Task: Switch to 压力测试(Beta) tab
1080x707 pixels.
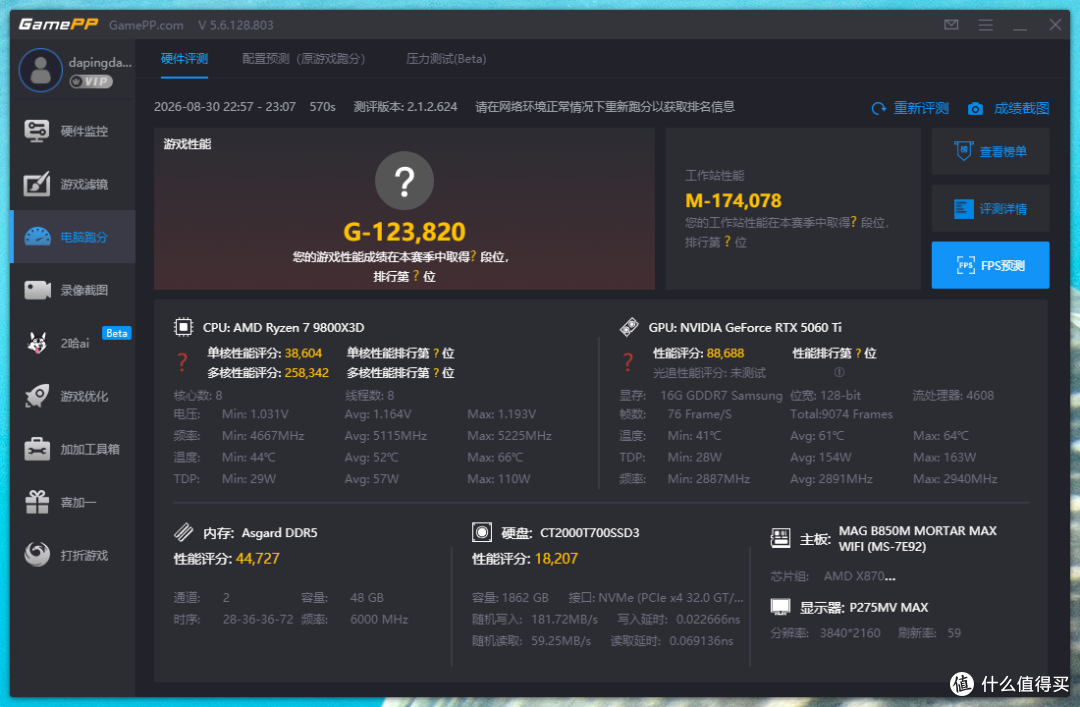Action: coord(446,59)
